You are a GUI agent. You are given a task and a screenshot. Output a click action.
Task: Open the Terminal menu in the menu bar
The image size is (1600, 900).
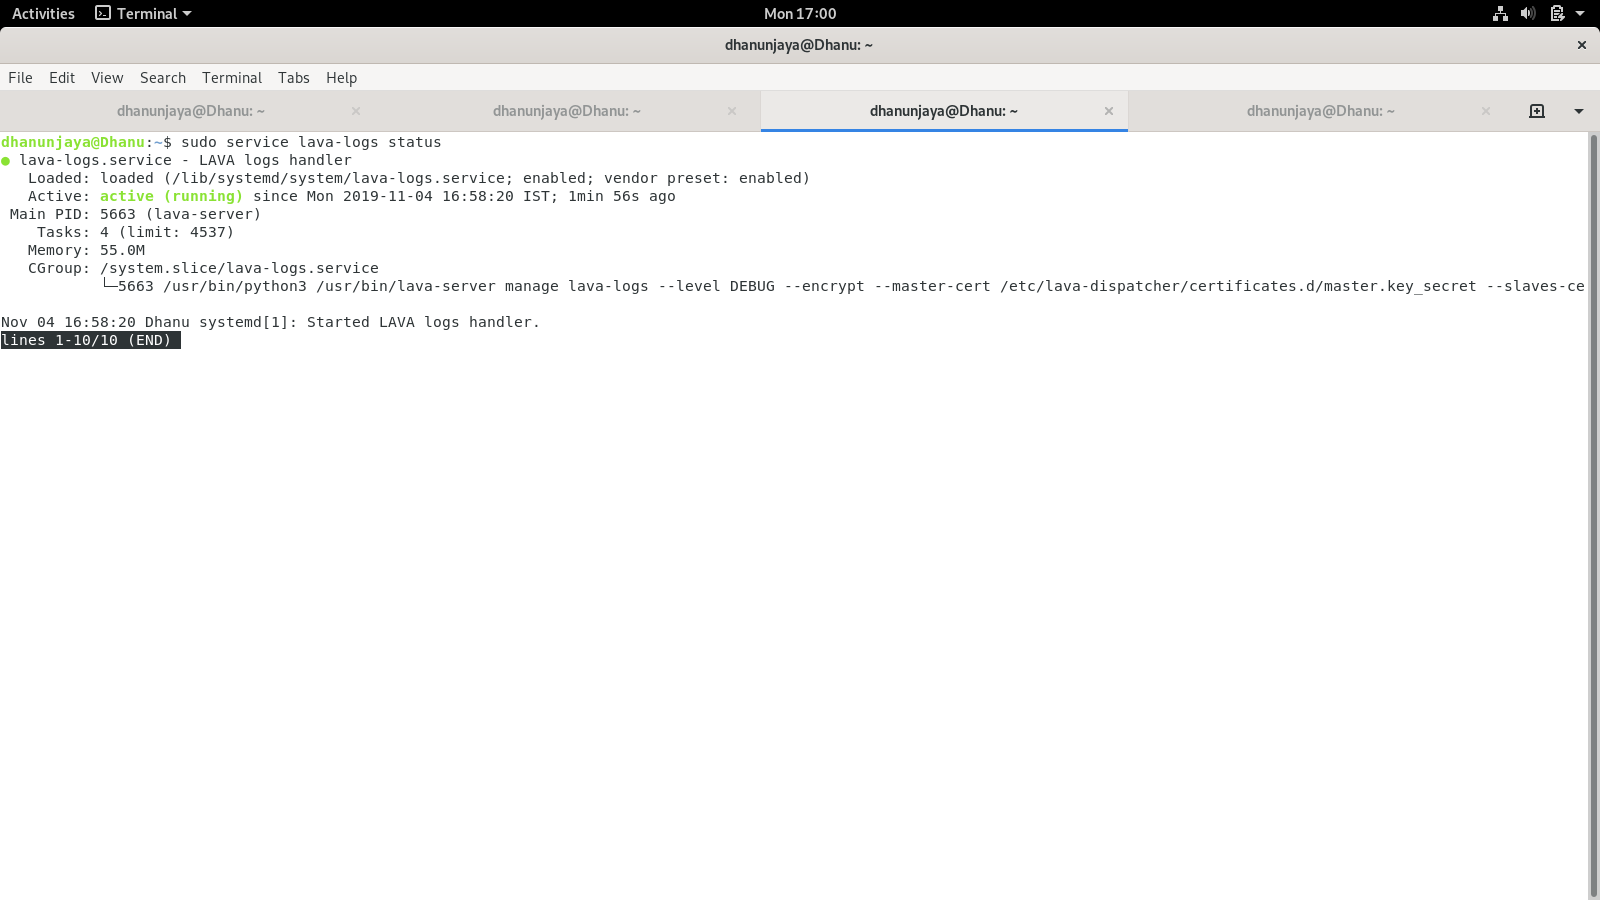[x=232, y=78]
